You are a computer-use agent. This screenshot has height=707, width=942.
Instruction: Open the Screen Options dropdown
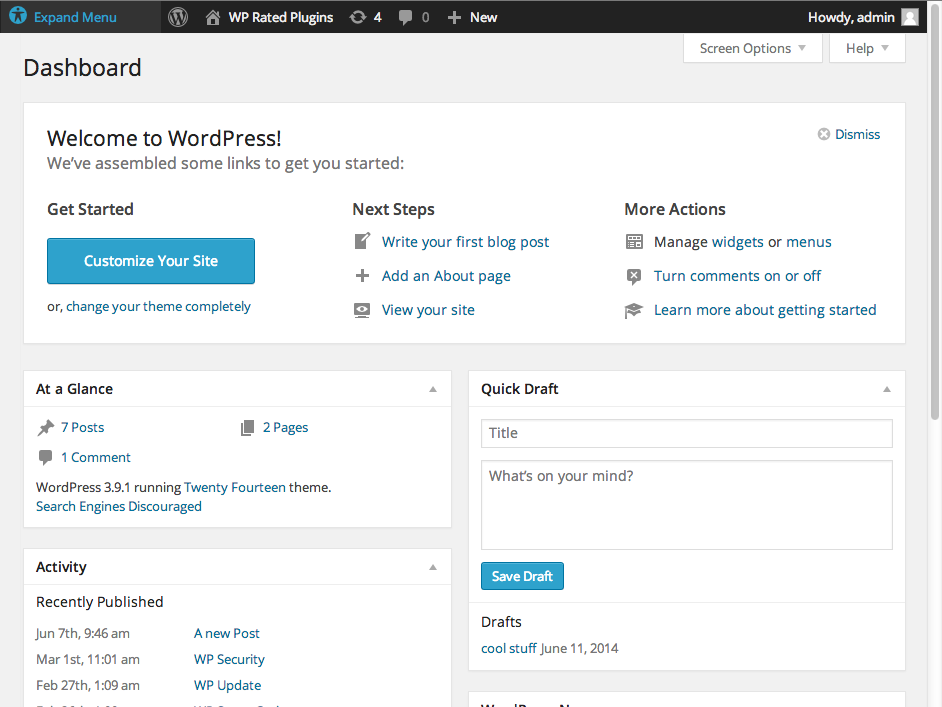click(x=753, y=48)
